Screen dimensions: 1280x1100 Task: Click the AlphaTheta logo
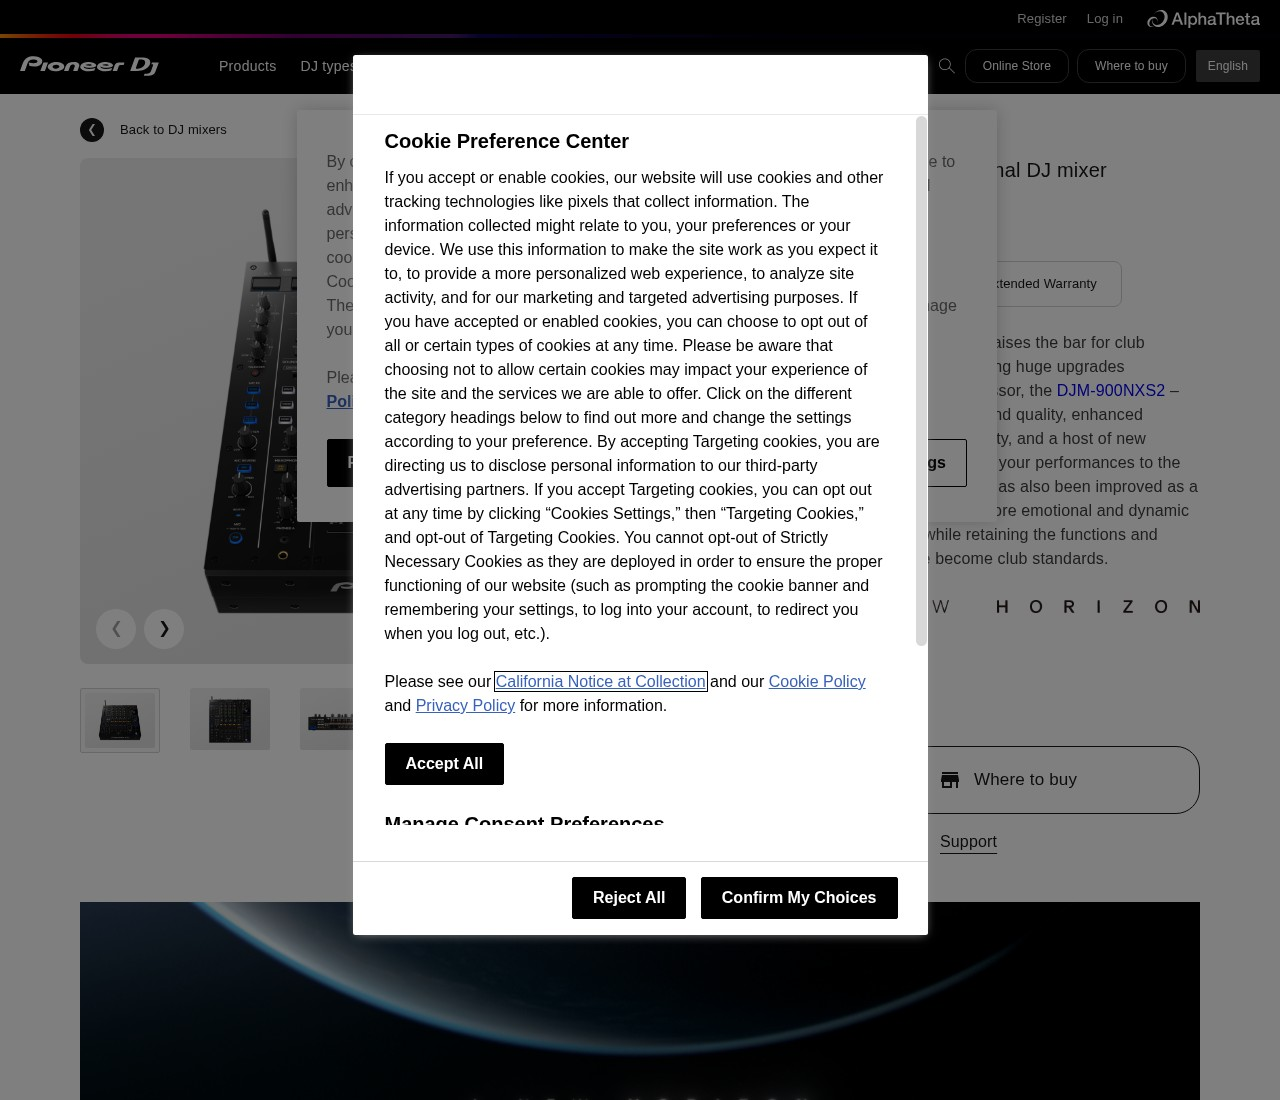[1203, 19]
